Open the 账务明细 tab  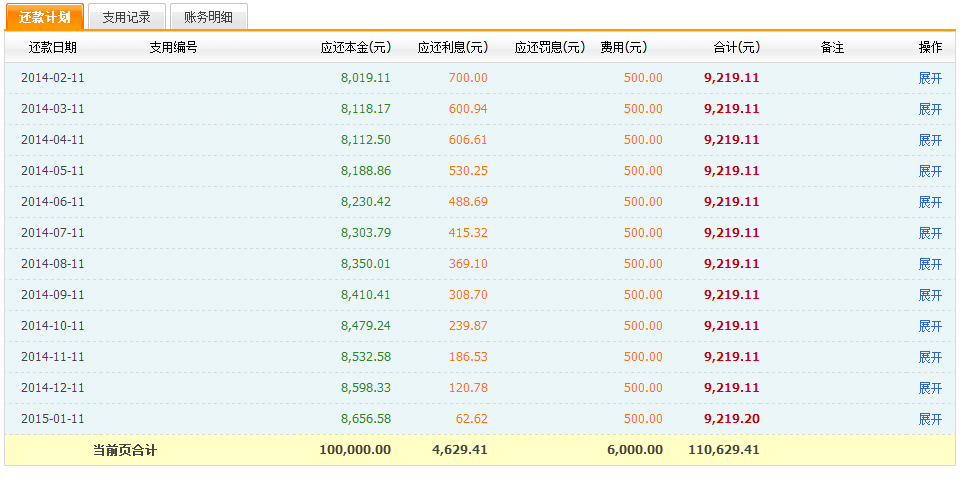(209, 17)
